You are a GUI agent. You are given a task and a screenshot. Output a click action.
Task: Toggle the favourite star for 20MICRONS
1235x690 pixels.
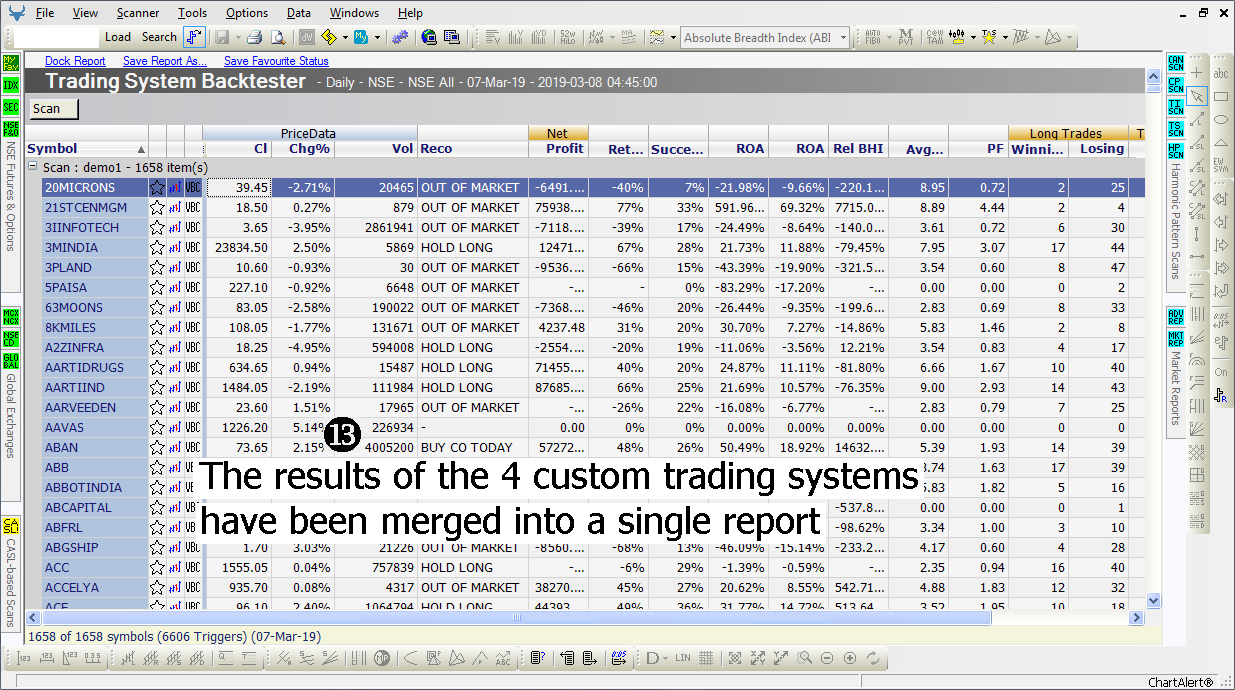pyautogui.click(x=157, y=187)
